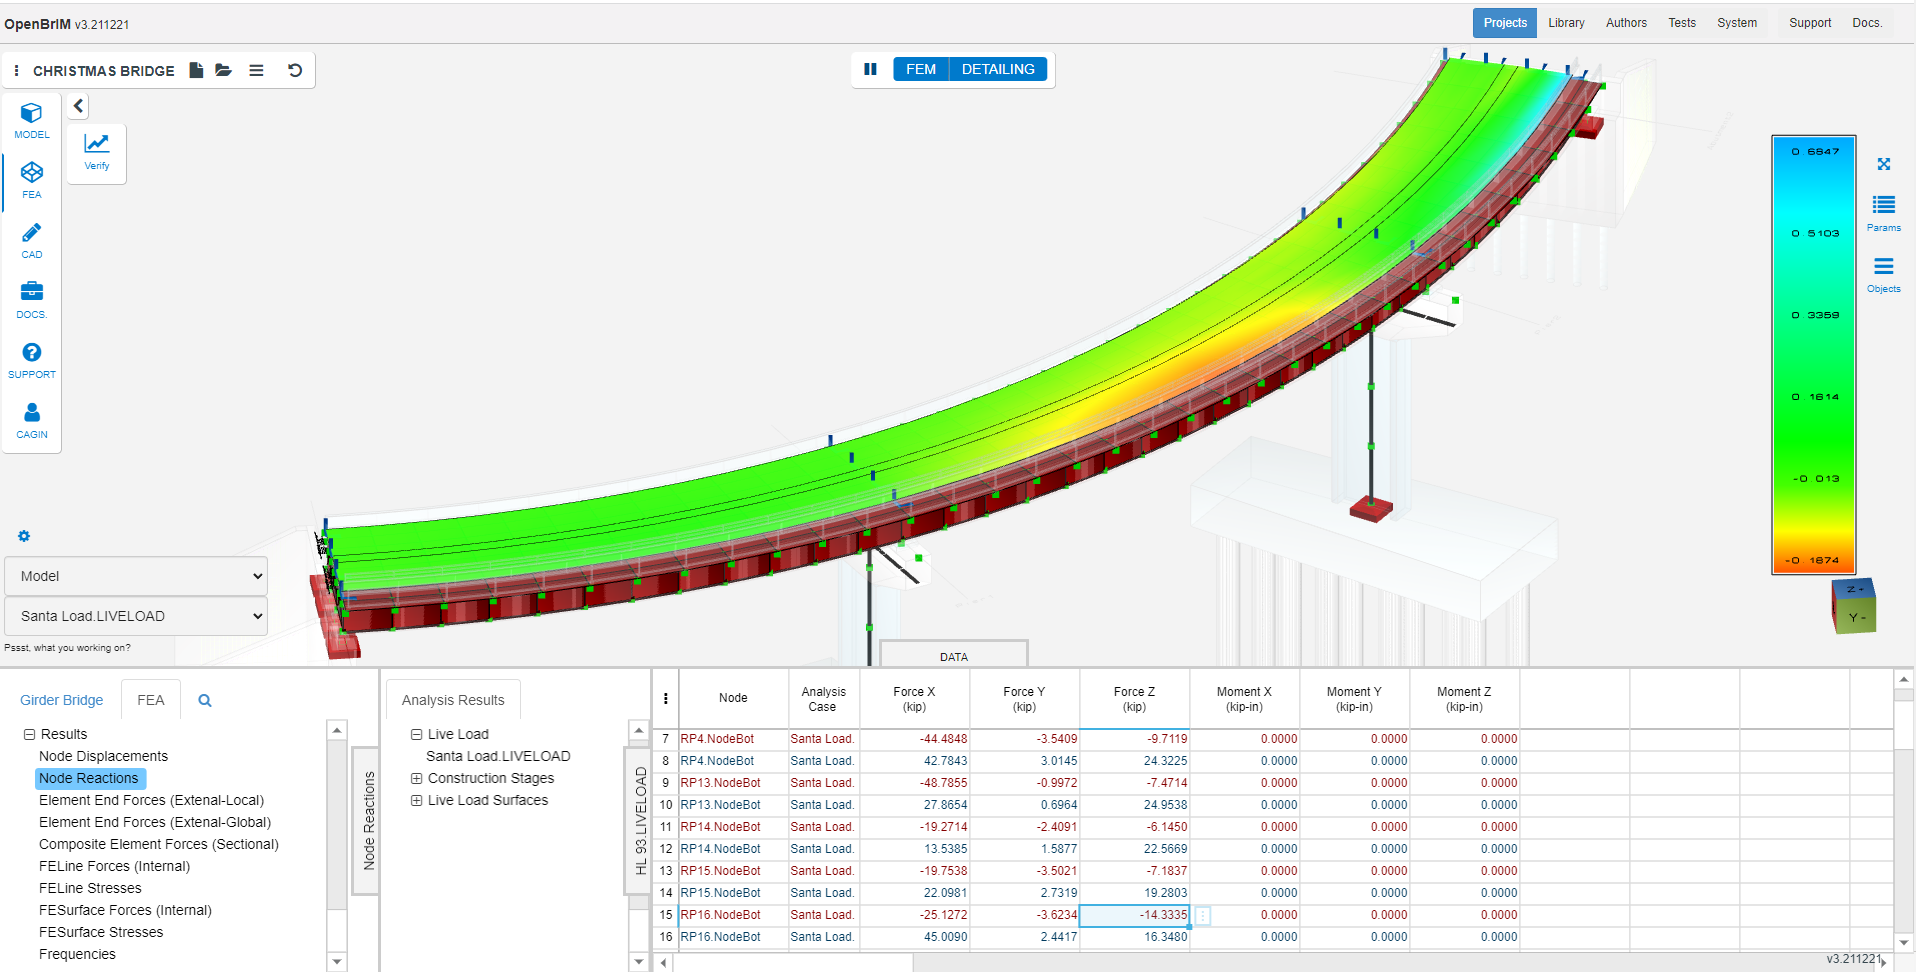This screenshot has height=972, width=1916.
Task: Switch to DETAILING mode toggle
Action: 997,69
